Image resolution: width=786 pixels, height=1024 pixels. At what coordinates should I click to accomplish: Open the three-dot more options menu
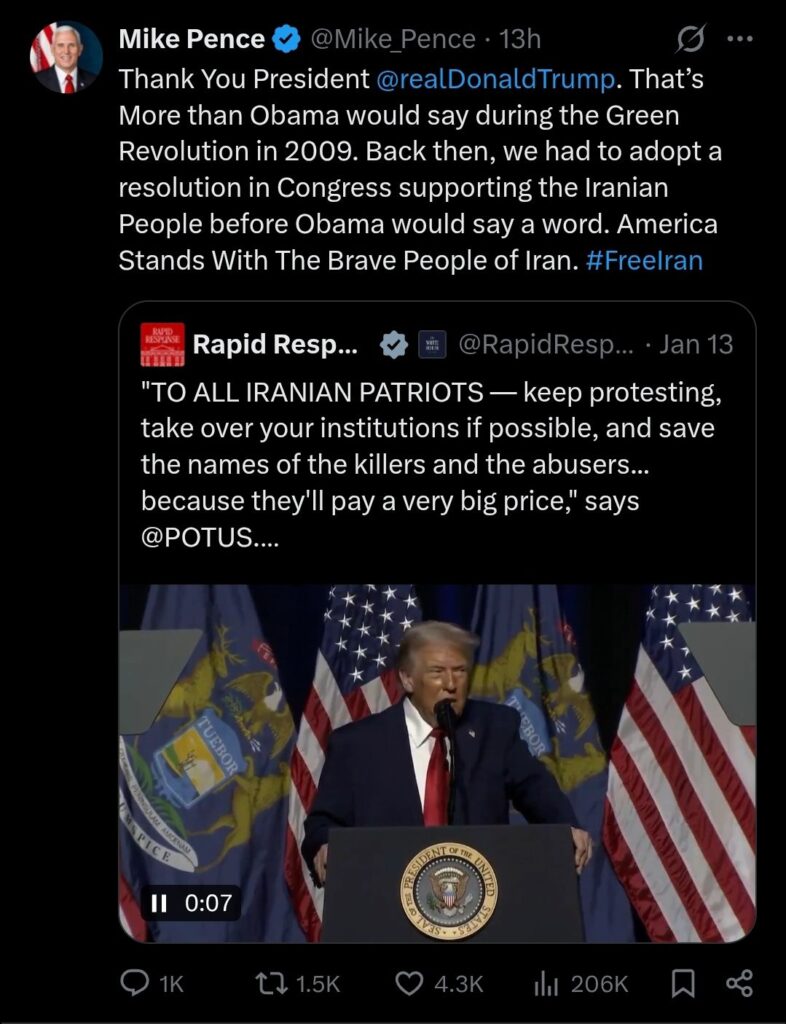coord(738,40)
